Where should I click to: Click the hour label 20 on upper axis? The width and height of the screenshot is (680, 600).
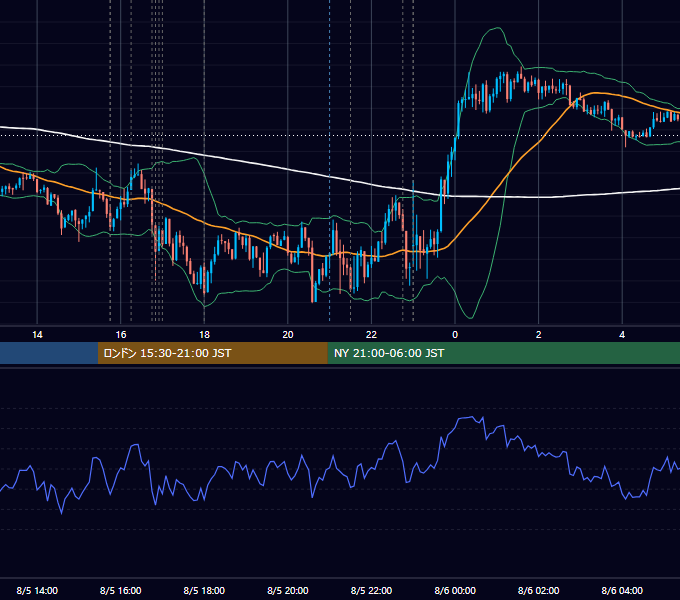pos(288,335)
